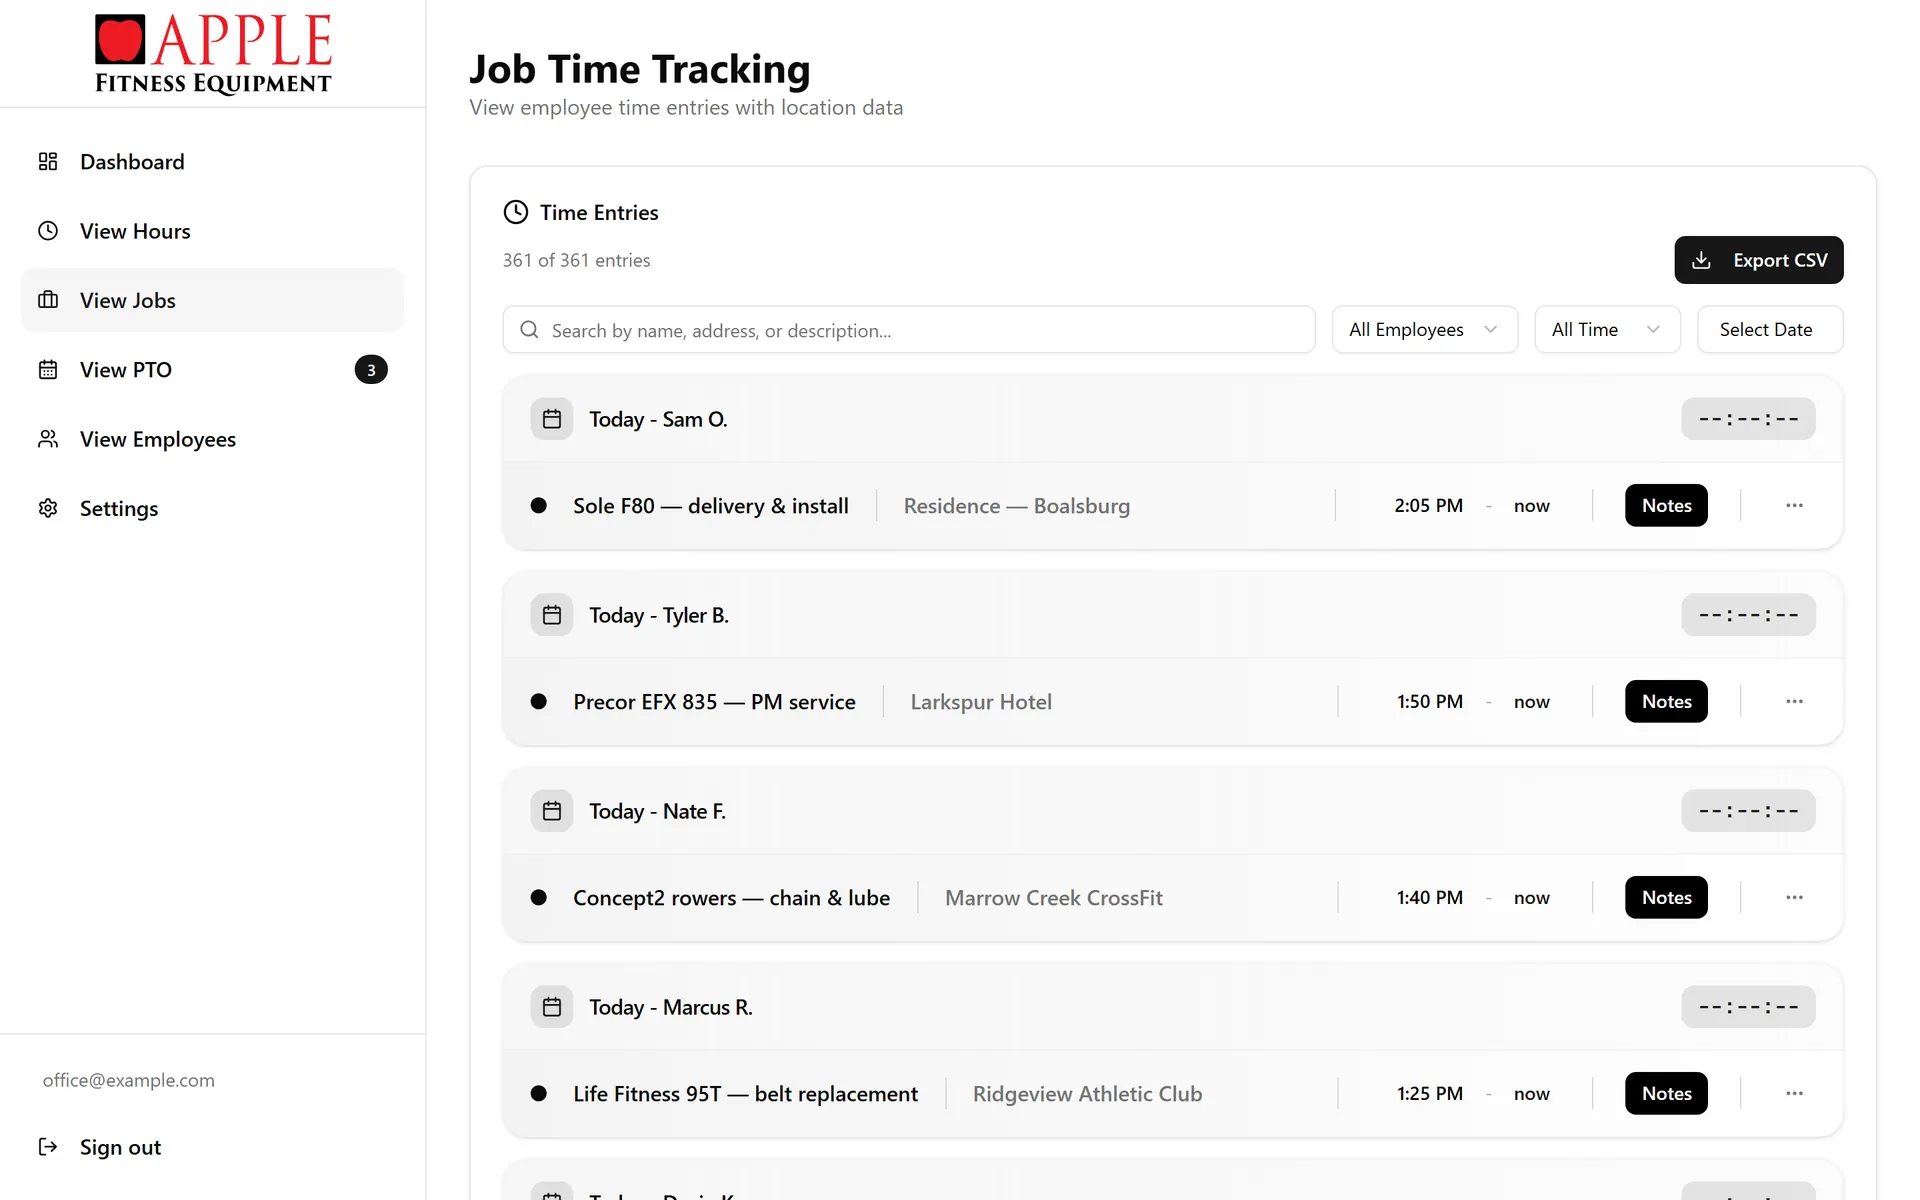Click Ridgeview Athletic Club location

pos(1087,1094)
